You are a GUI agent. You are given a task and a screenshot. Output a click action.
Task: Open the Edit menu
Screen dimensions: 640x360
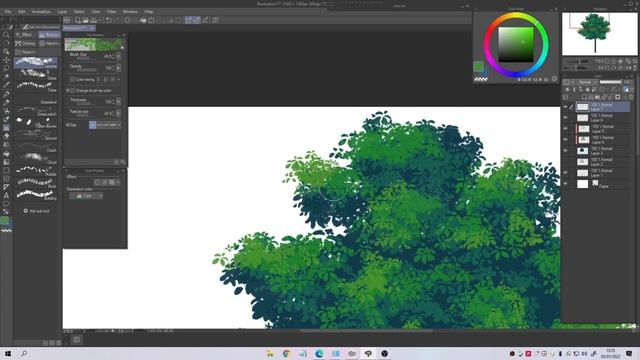(22, 12)
